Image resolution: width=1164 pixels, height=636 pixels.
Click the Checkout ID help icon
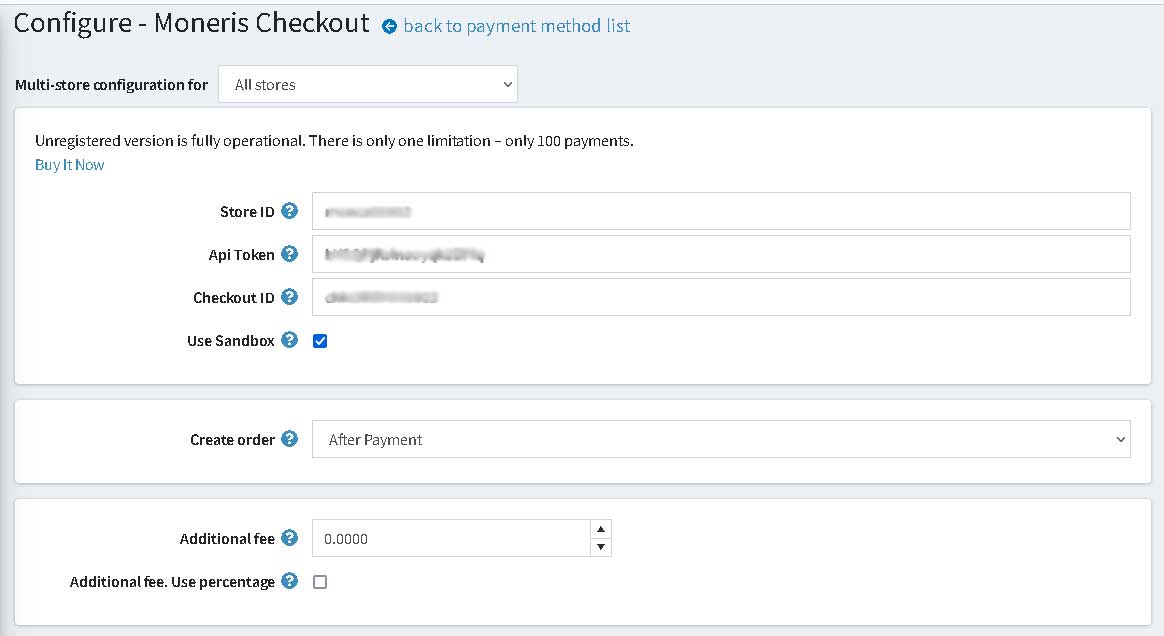290,297
